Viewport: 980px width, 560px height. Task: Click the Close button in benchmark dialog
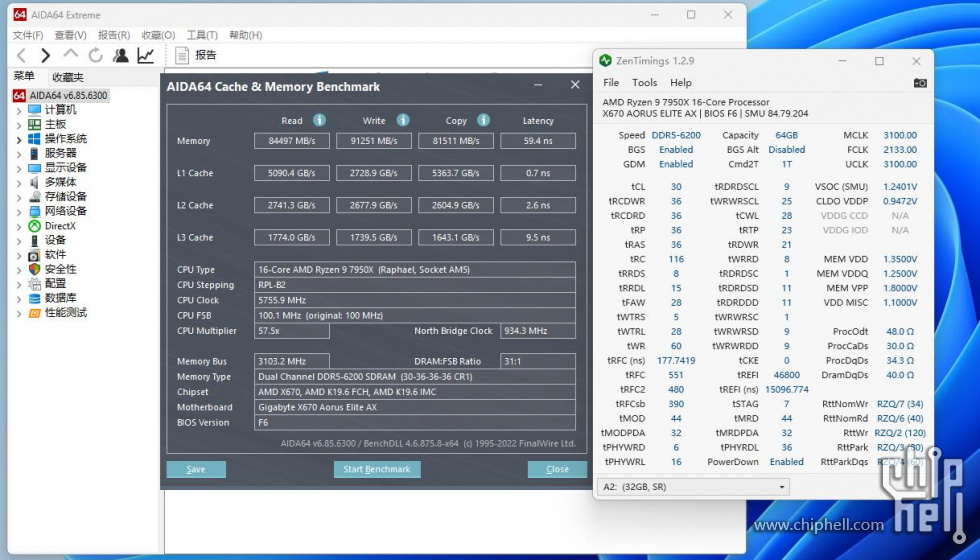557,469
